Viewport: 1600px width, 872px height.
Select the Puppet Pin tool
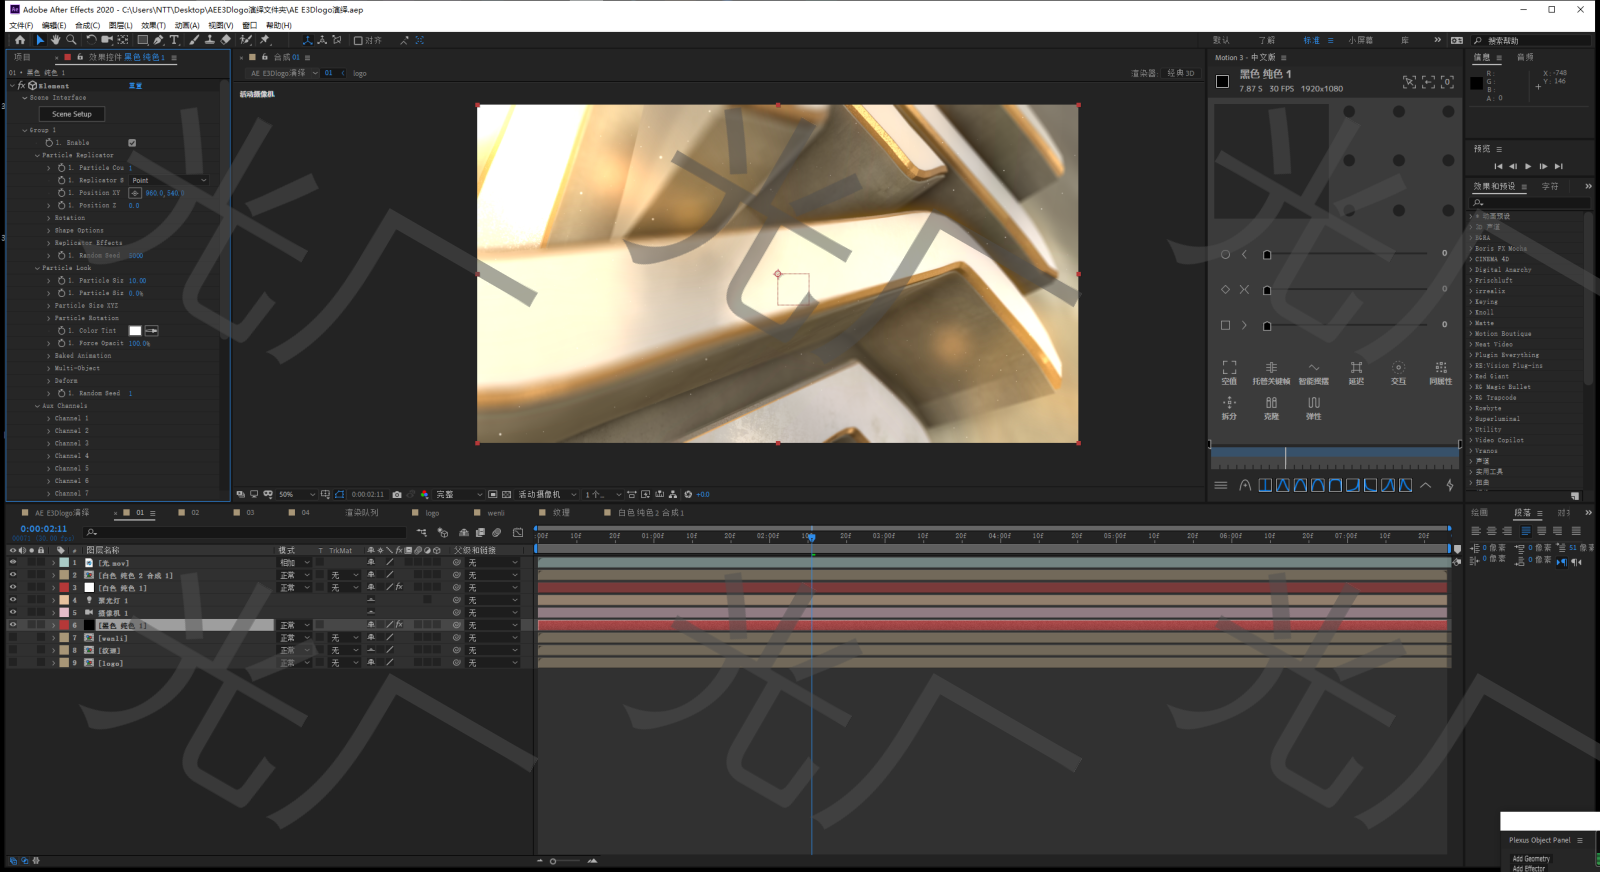264,40
